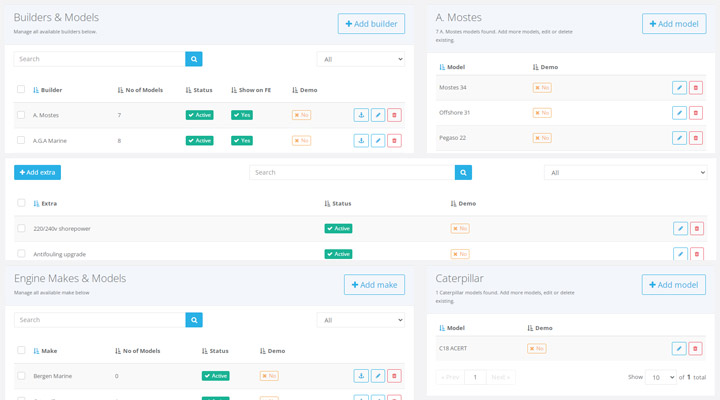Screen dimensions: 720x400
Task: Delete the Antifouling upgrade extra
Action: 697,254
